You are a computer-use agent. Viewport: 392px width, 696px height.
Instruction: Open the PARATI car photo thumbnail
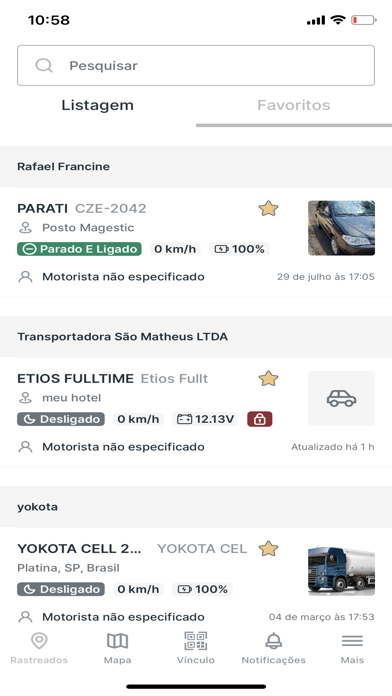click(341, 228)
